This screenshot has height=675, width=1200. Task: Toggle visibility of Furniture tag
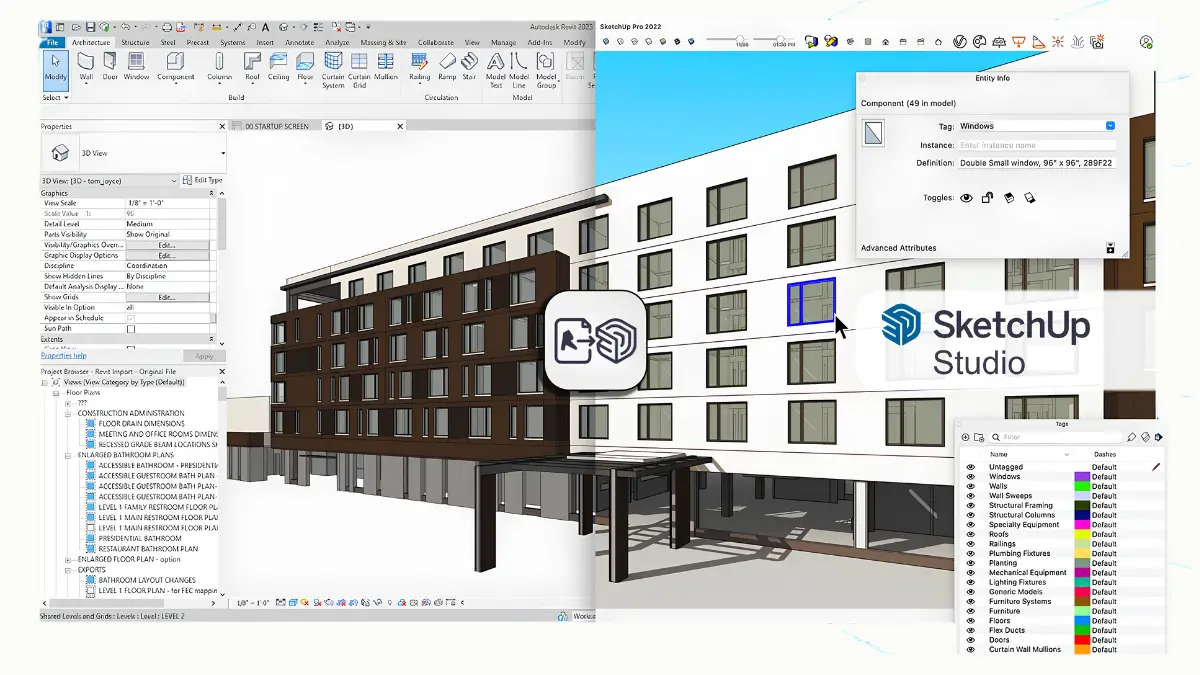[969, 611]
